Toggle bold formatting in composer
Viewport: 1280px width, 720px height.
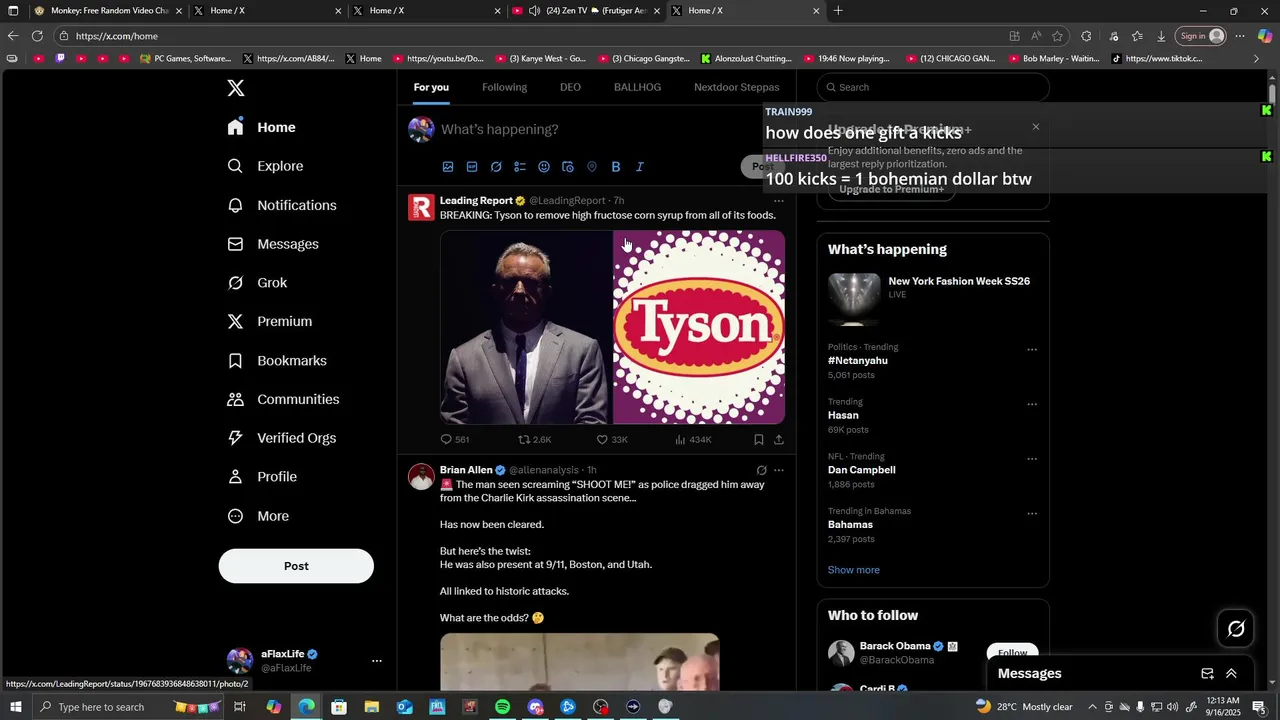pos(616,167)
